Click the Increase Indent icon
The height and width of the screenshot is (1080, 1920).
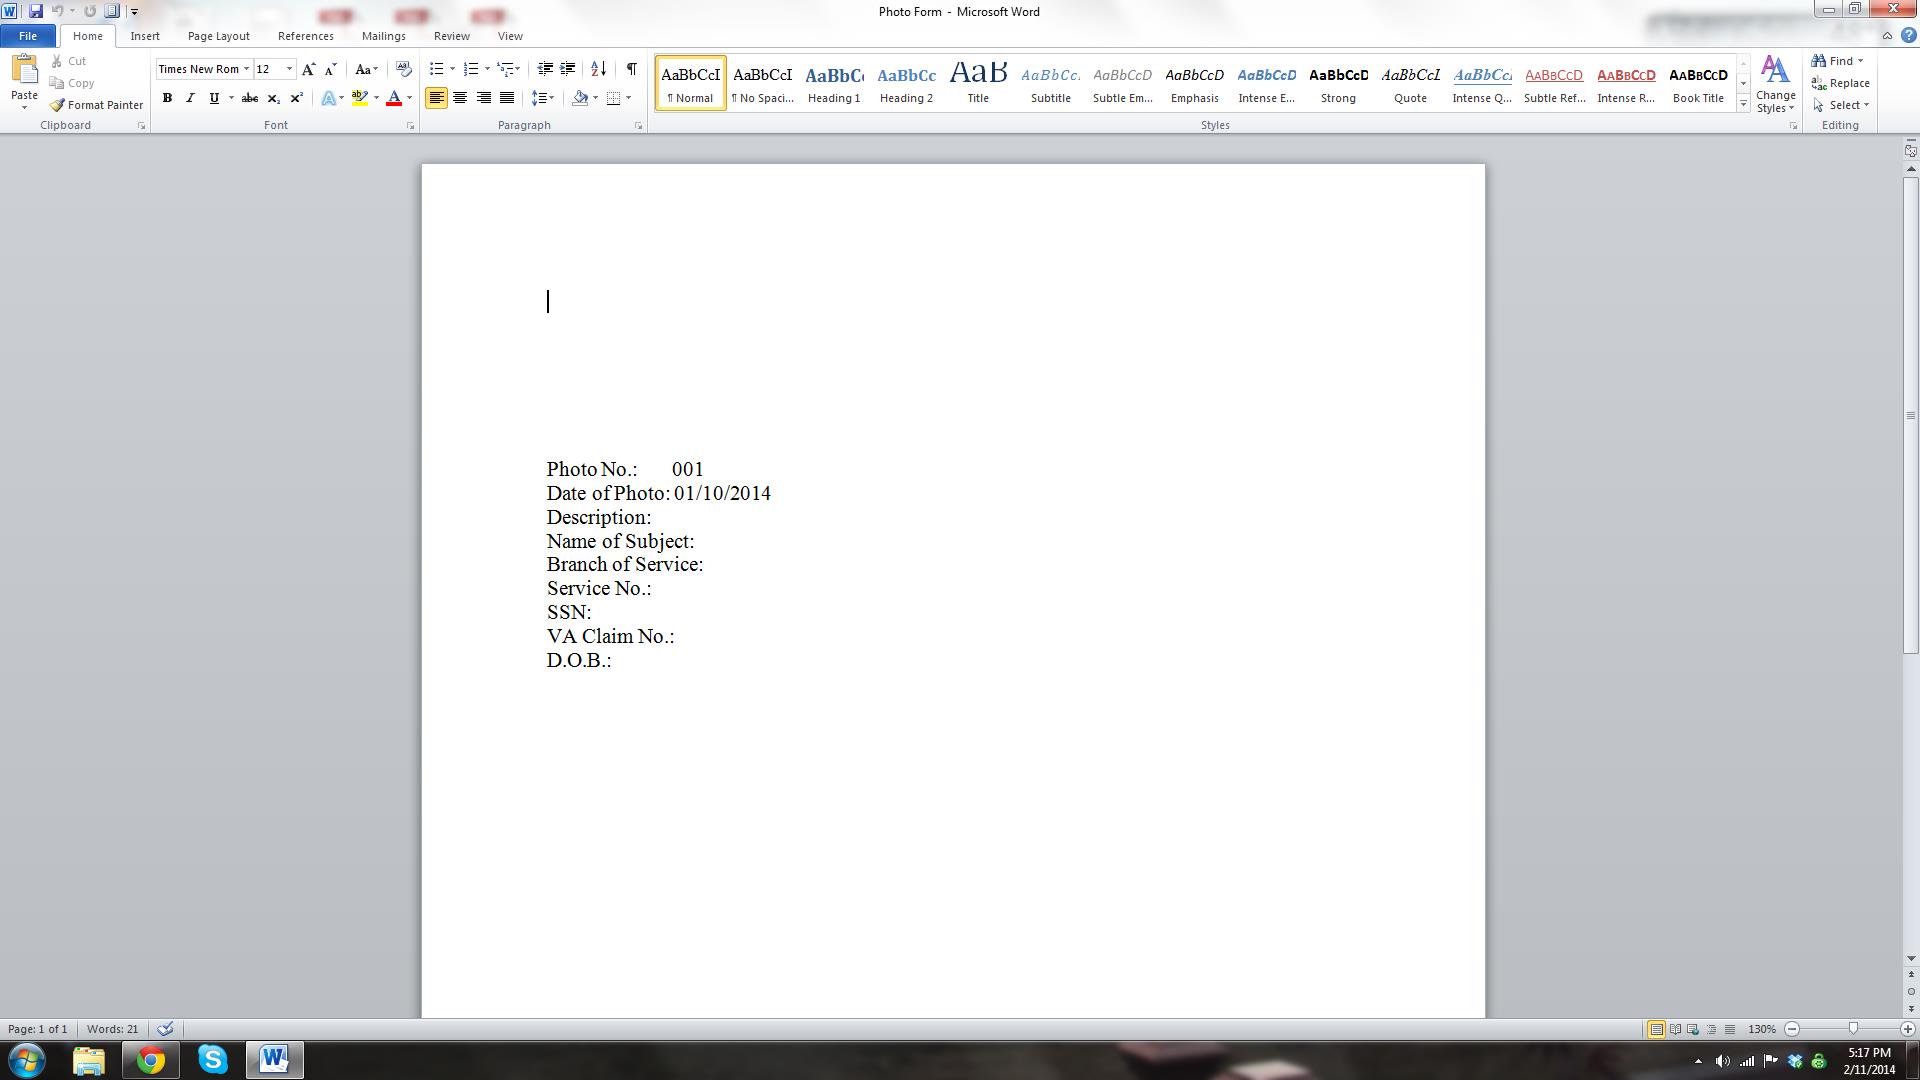pyautogui.click(x=567, y=69)
